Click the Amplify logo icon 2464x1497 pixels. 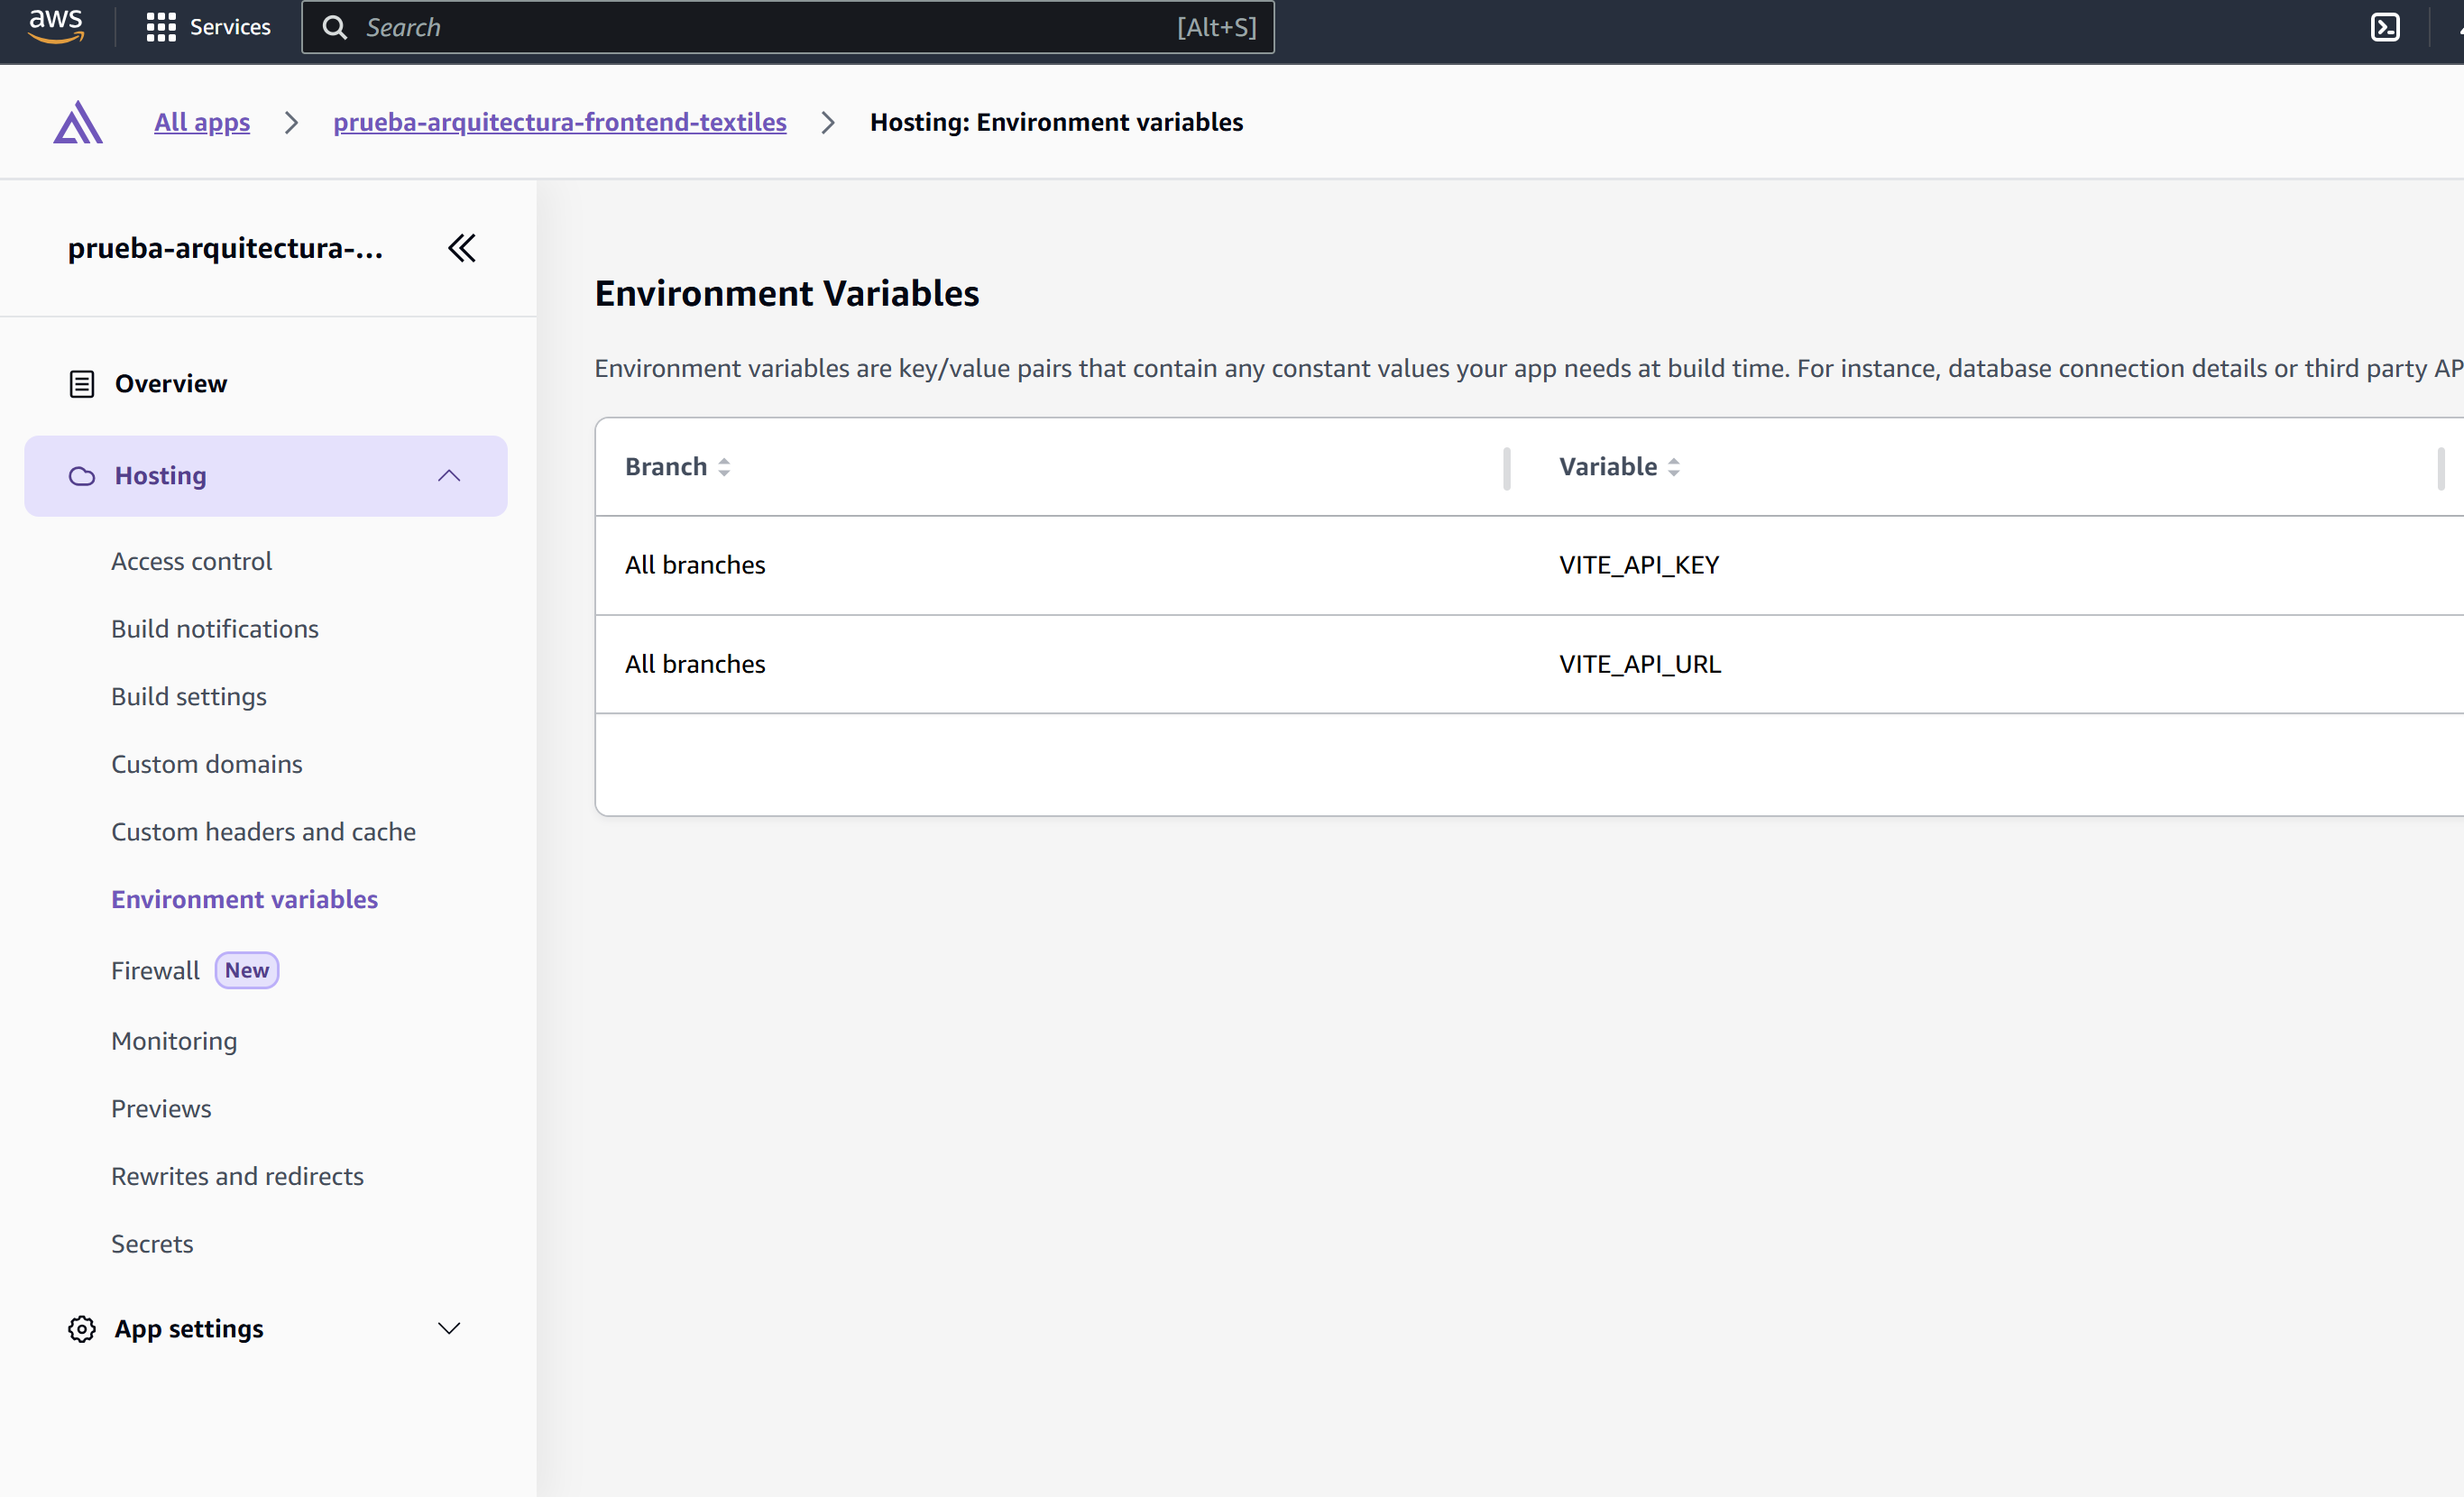78,122
